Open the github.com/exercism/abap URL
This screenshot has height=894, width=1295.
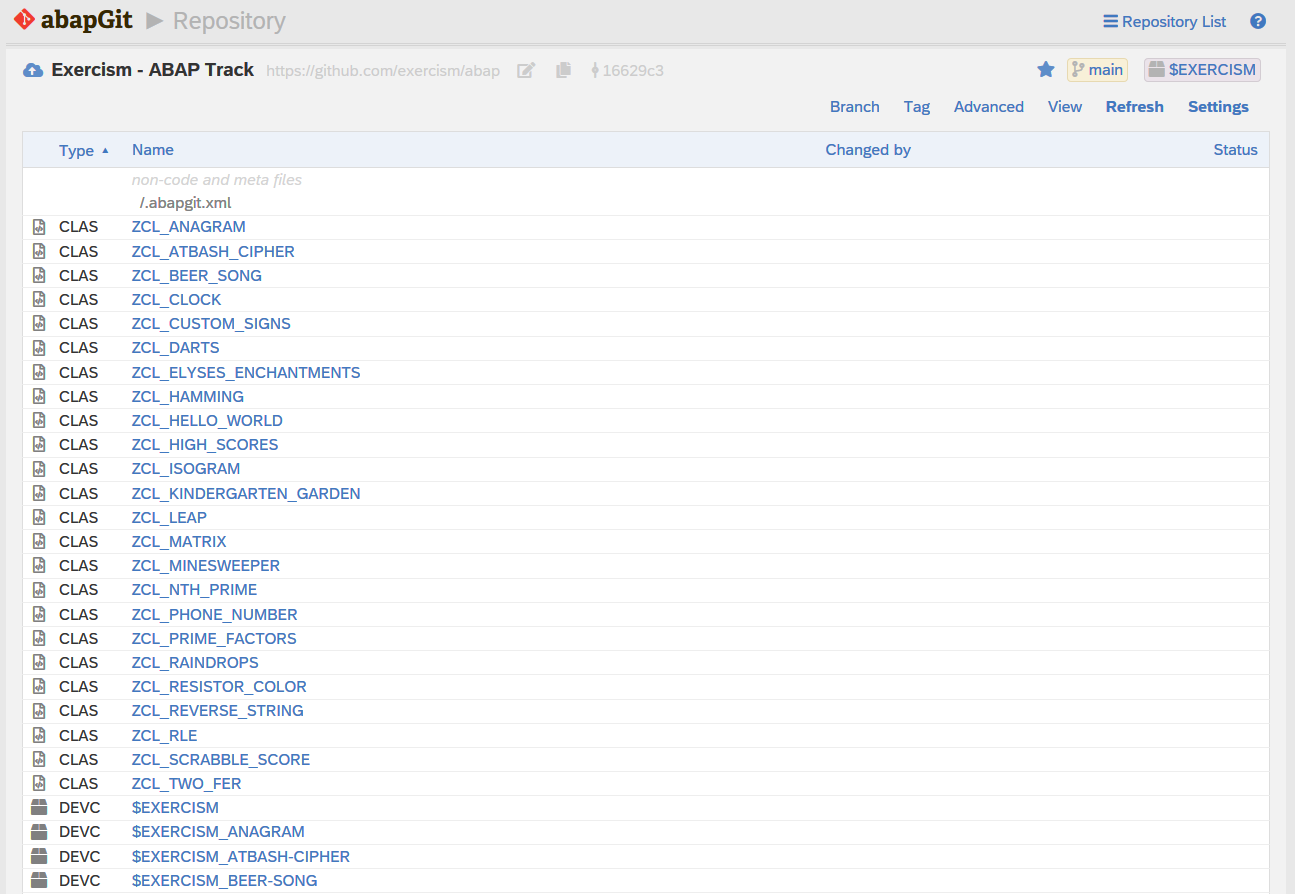tap(383, 71)
